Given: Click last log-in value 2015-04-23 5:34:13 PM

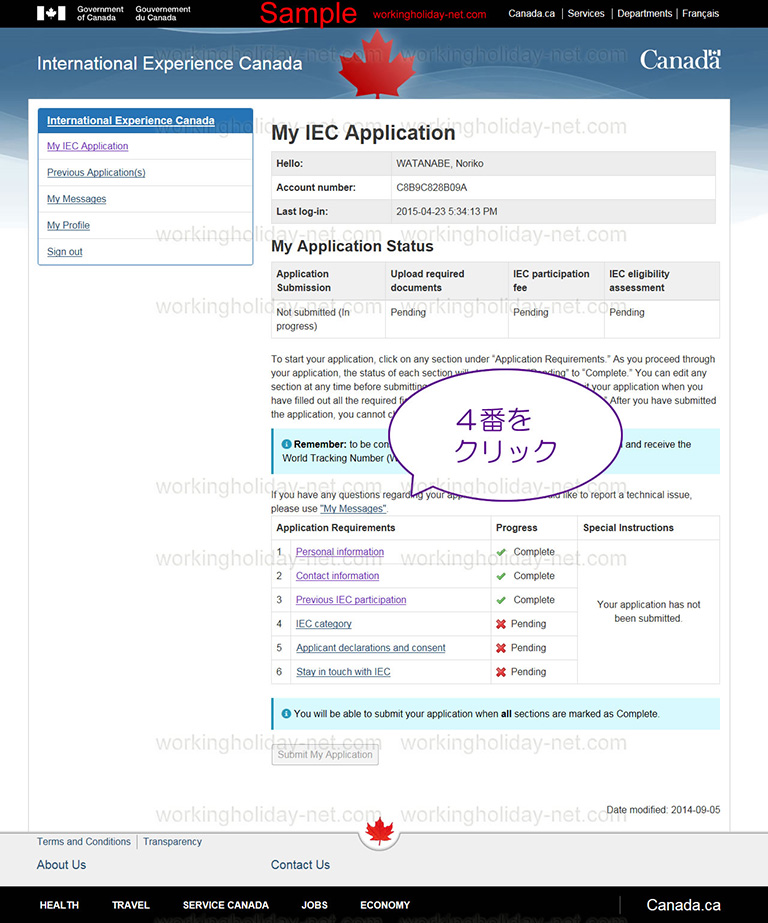Looking at the screenshot, I should 447,212.
